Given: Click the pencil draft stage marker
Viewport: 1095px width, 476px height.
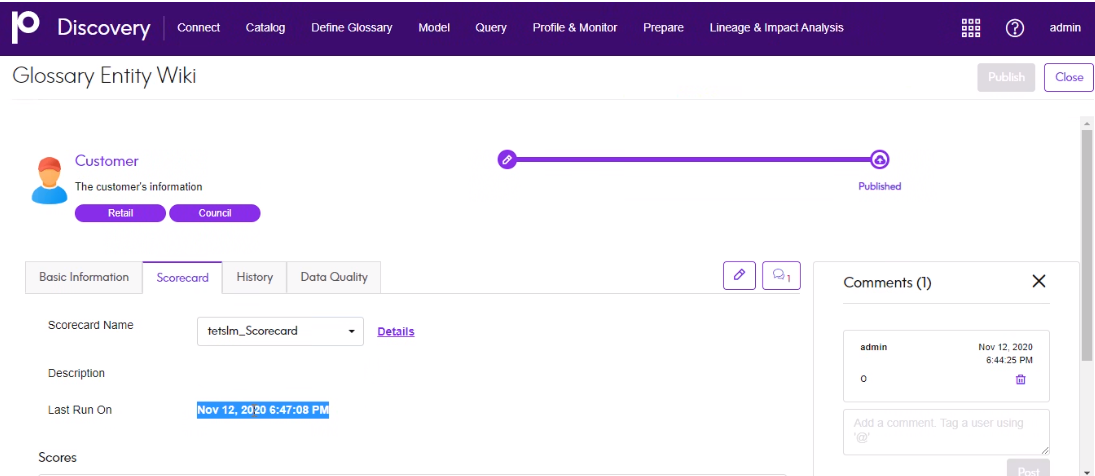Looking at the screenshot, I should click(x=507, y=160).
